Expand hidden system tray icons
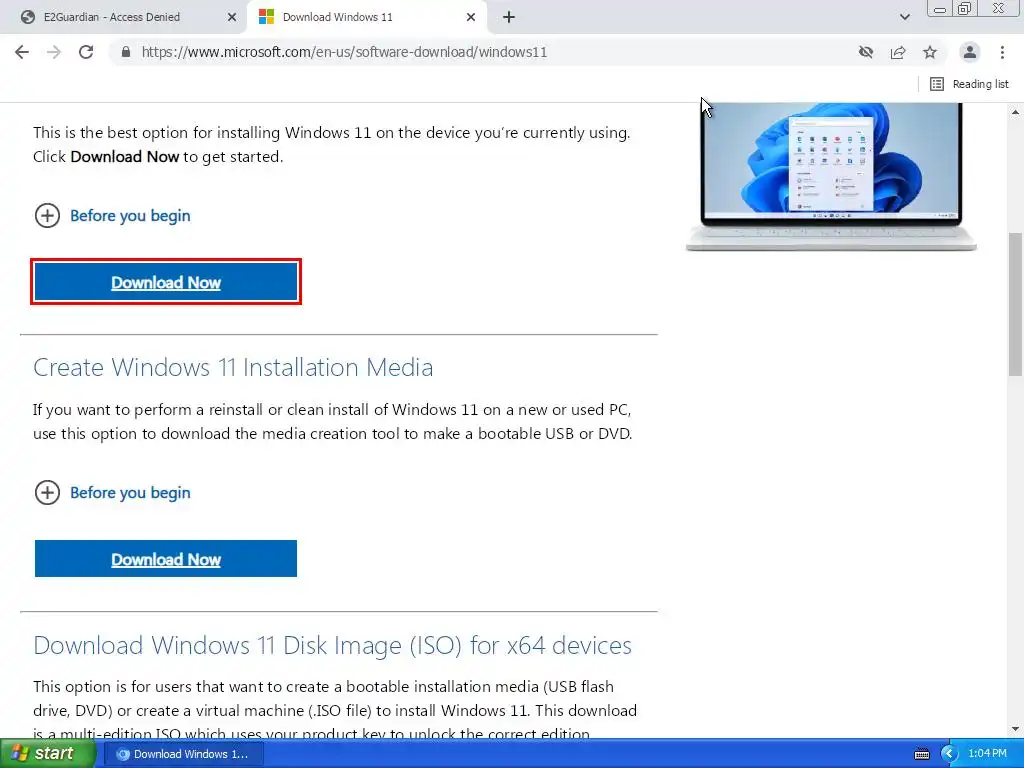The image size is (1024, 768). pos(948,754)
